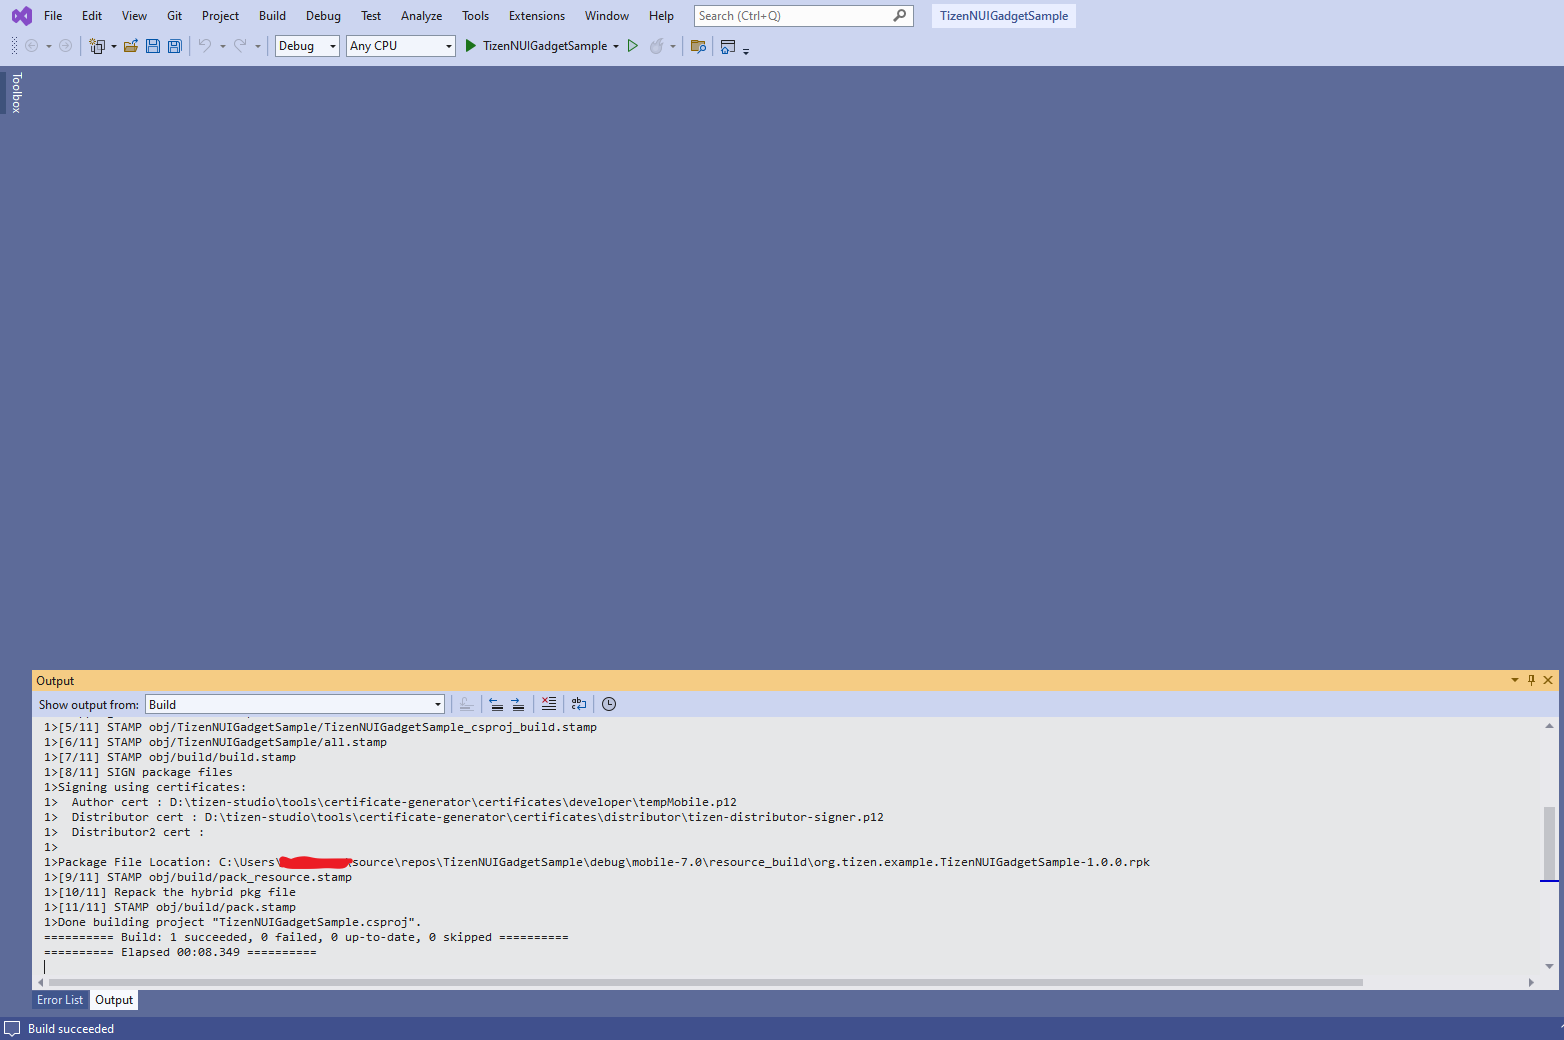Select the TizenNUIGadgetSample startup project button

coord(545,46)
